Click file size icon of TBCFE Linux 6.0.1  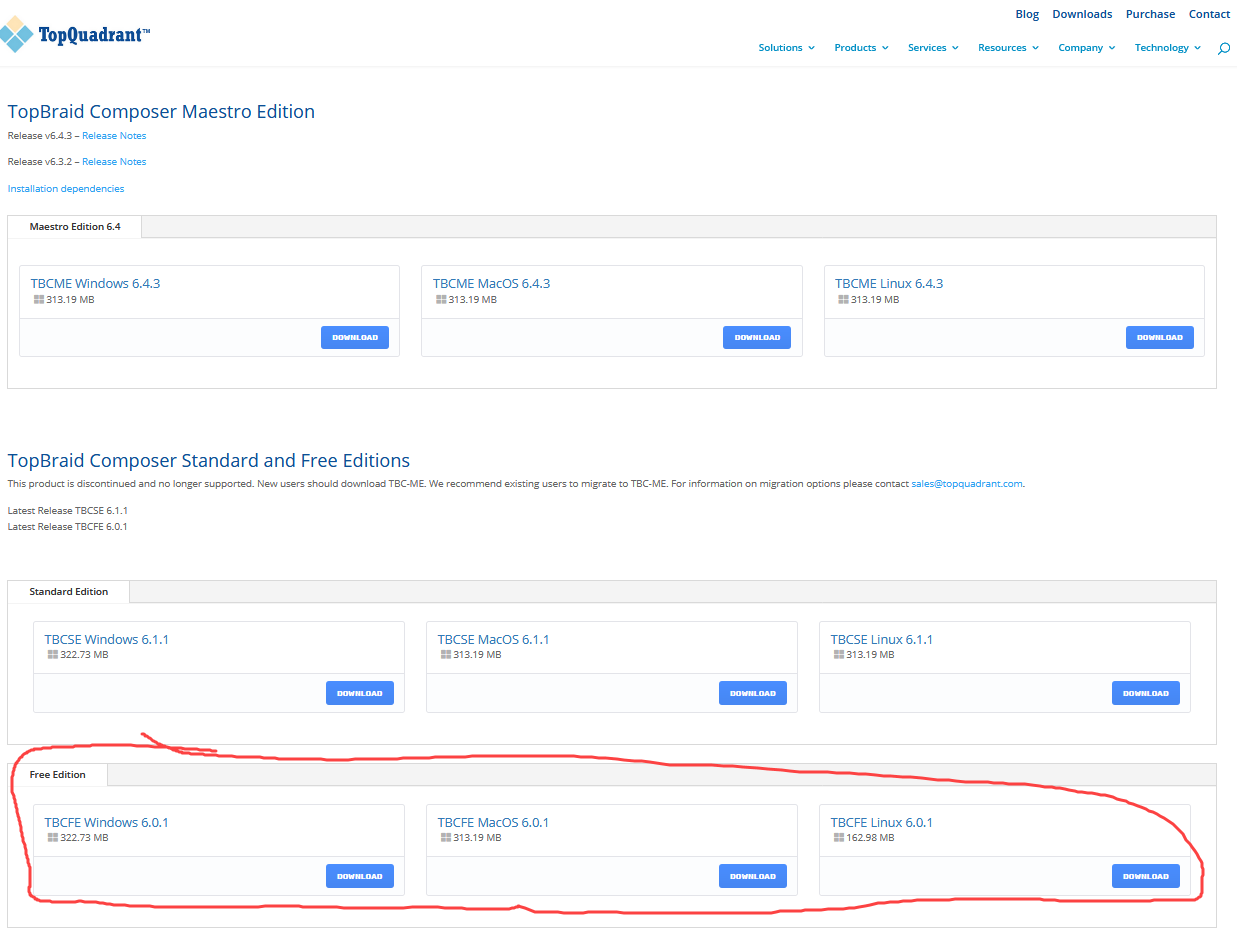click(839, 838)
